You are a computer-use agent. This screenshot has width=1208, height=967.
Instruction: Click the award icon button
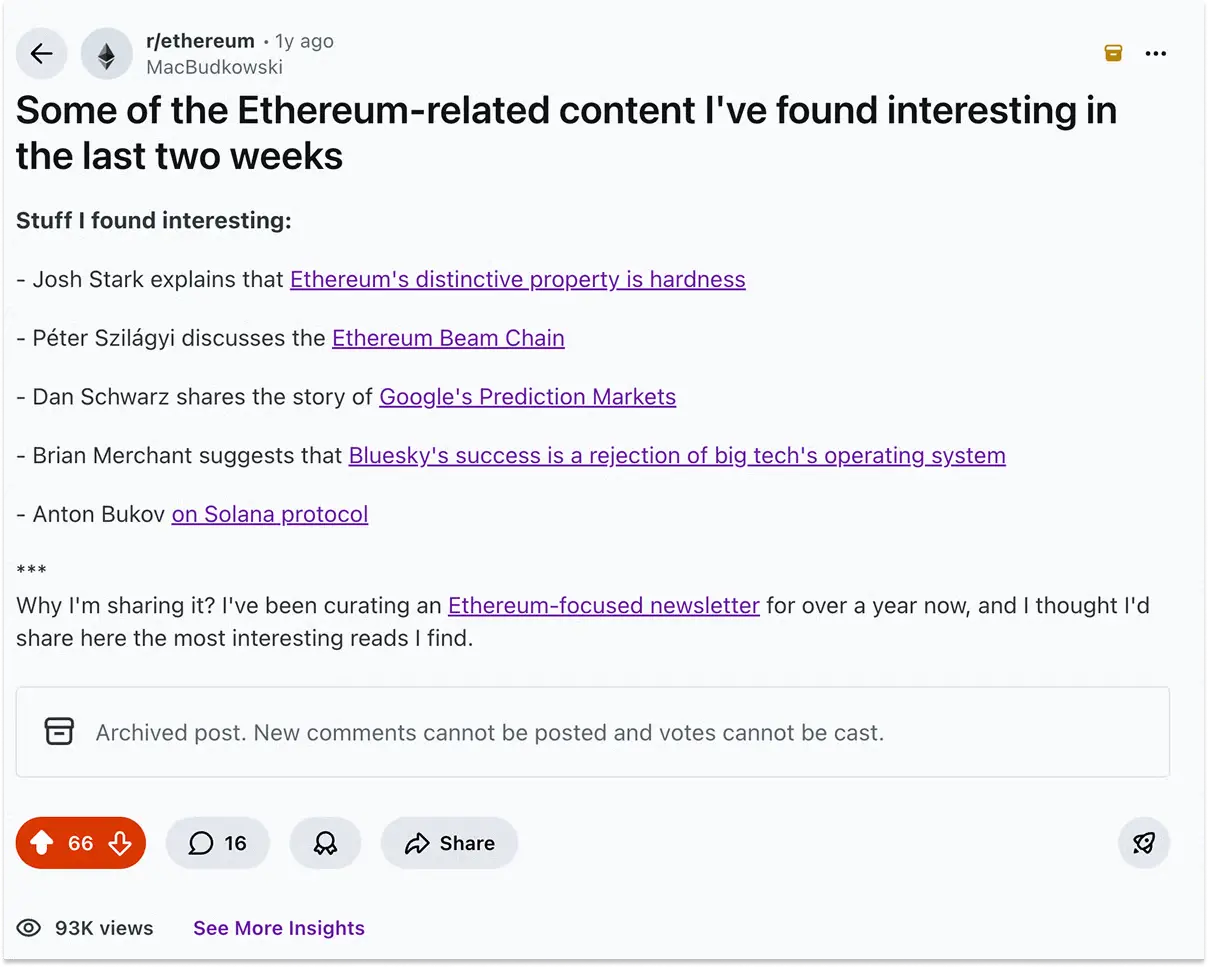point(325,843)
